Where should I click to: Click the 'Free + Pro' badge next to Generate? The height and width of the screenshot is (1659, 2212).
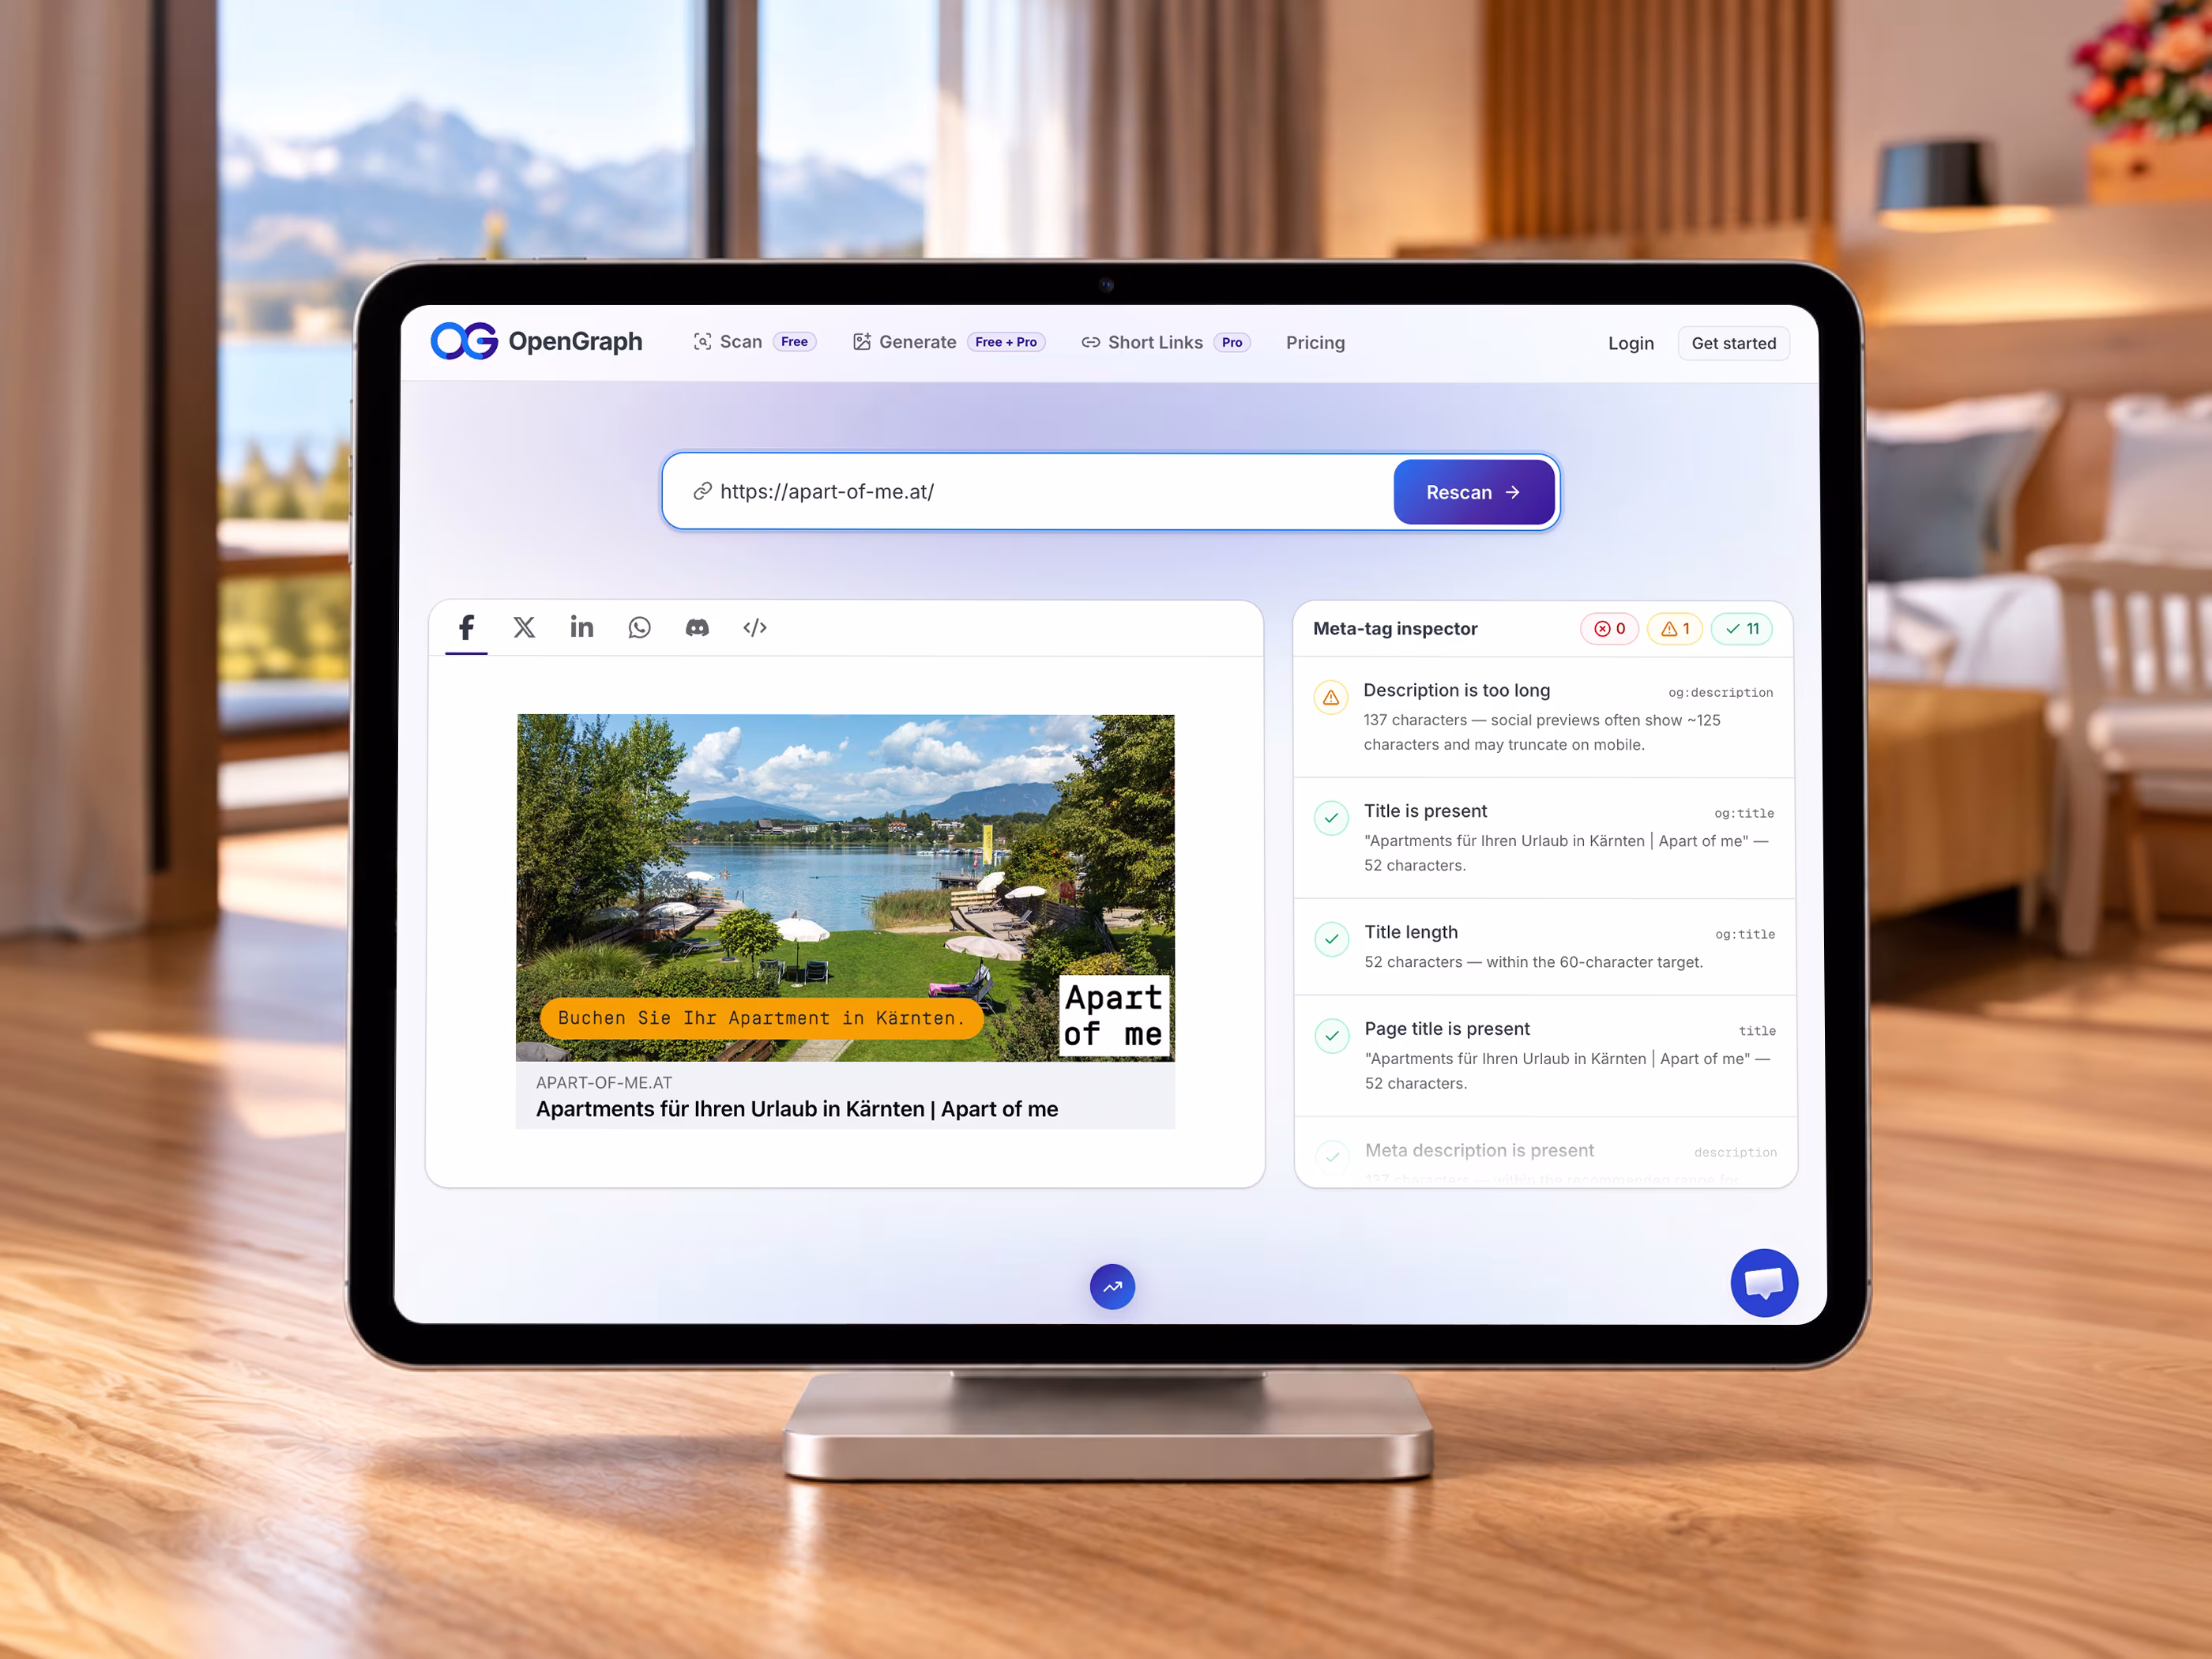1005,342
